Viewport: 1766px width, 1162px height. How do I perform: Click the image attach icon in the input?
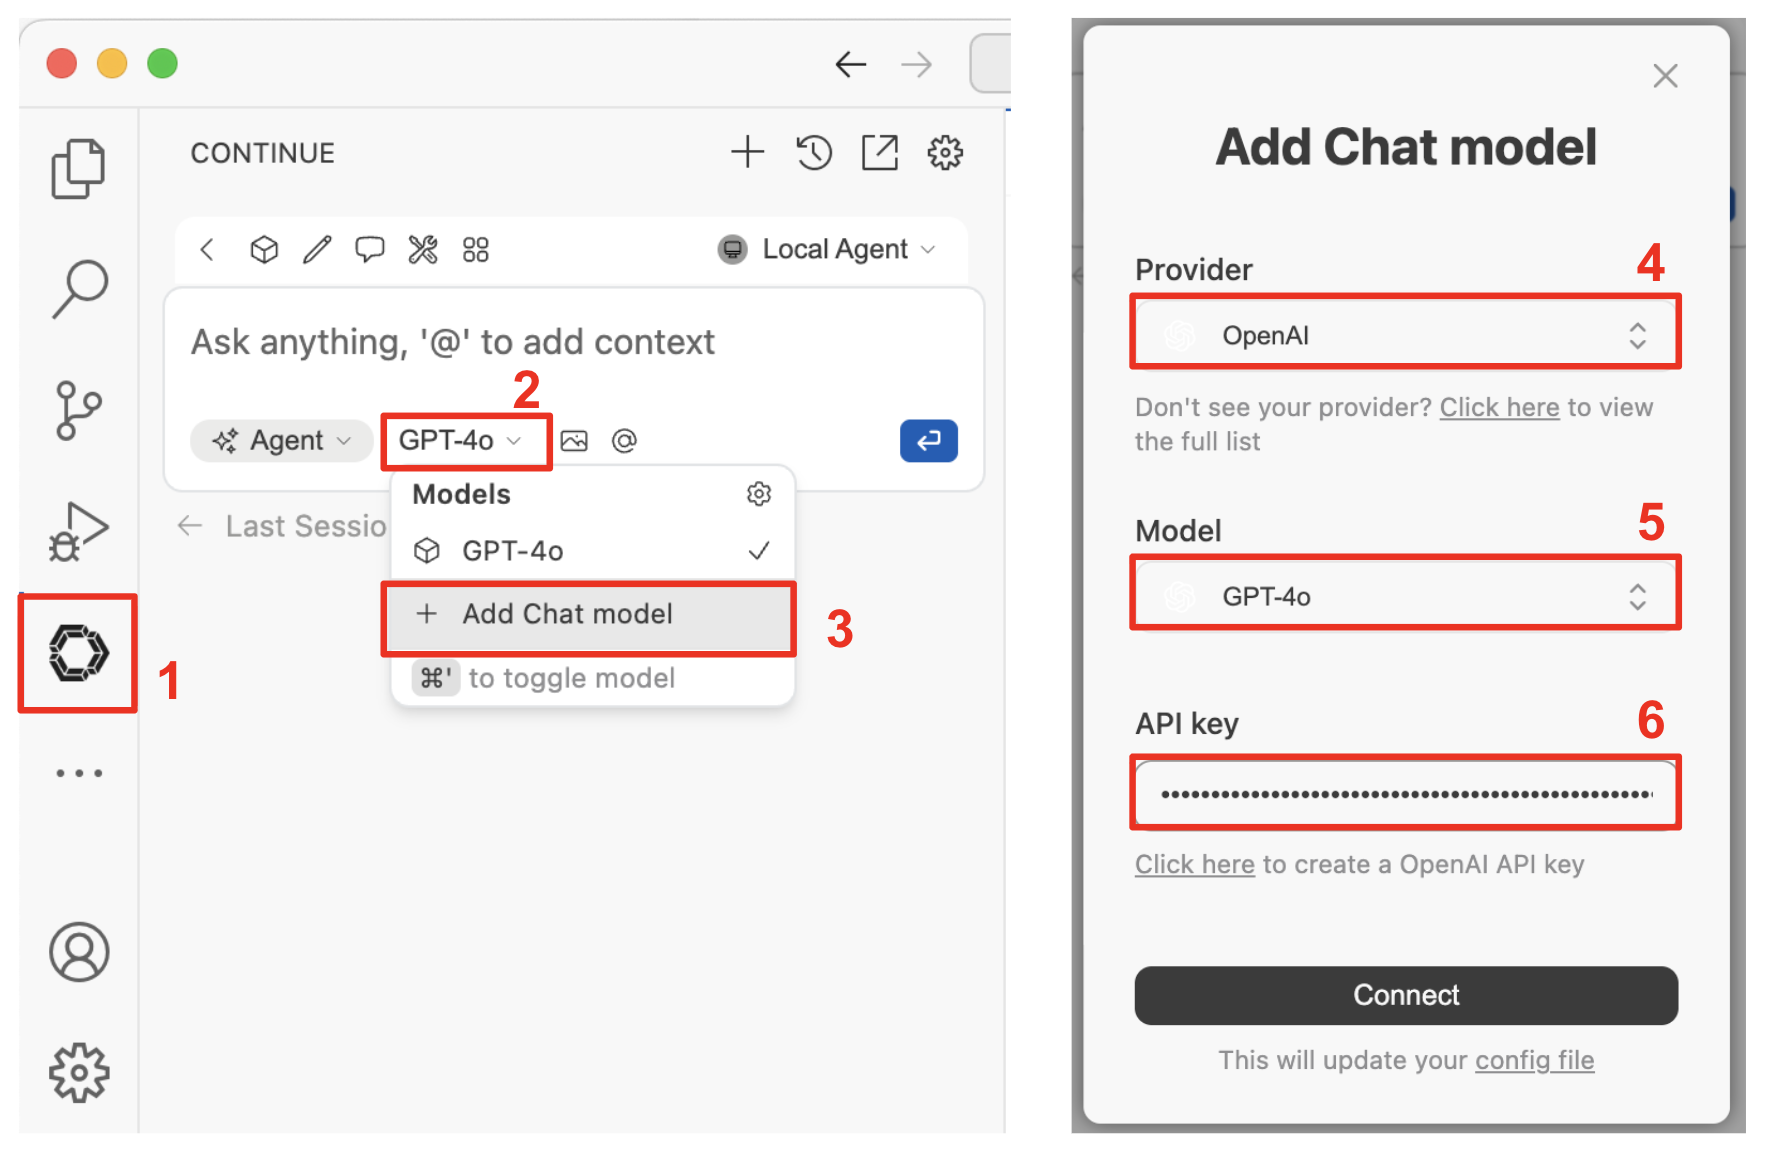coord(574,441)
